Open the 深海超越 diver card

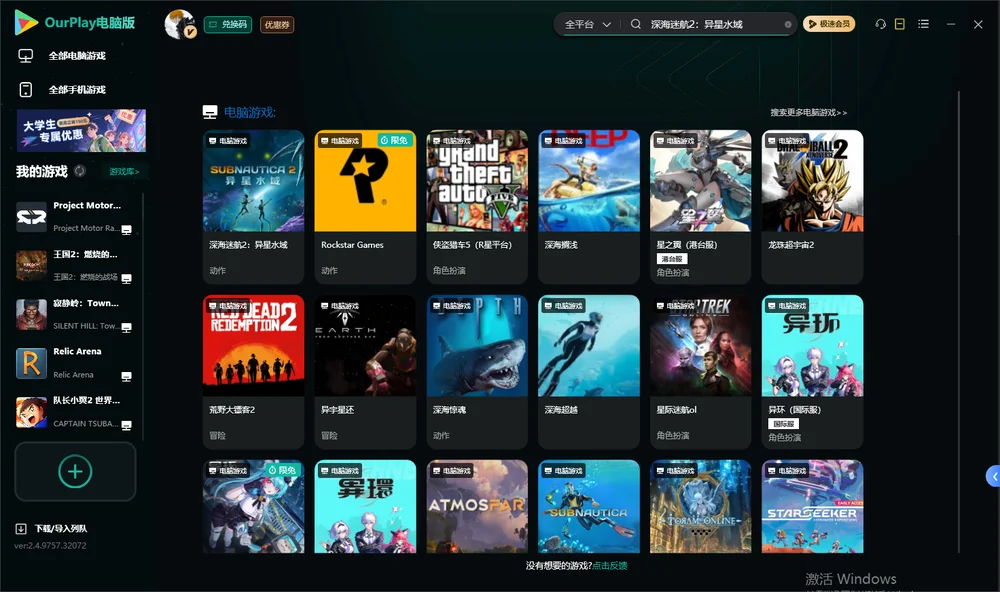pyautogui.click(x=589, y=372)
